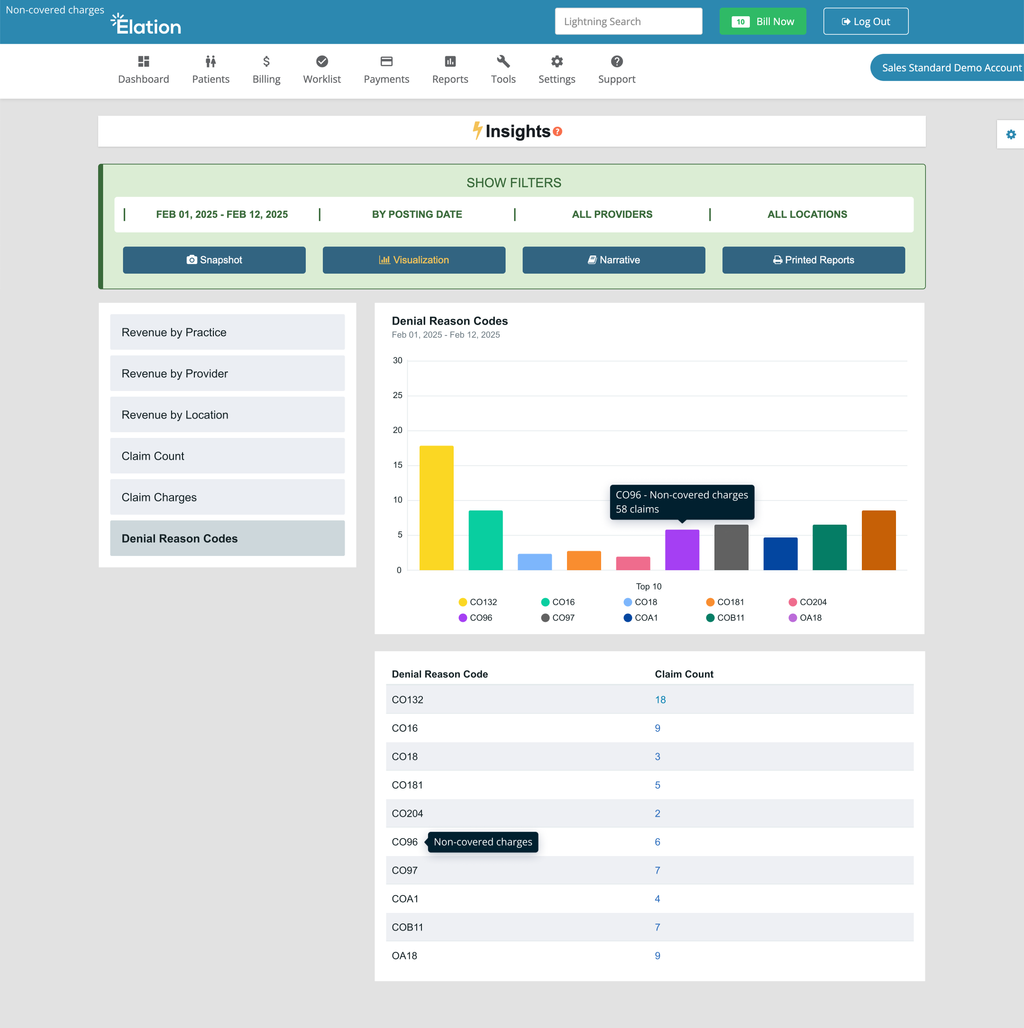Toggle CO96 legend entry in chart
This screenshot has width=1024, height=1028.
(x=475, y=618)
